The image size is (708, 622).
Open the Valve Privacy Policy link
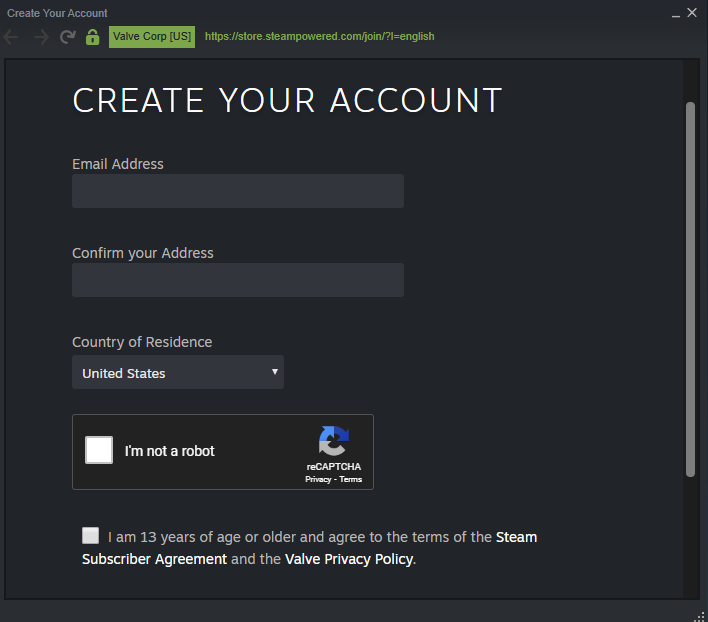click(349, 559)
